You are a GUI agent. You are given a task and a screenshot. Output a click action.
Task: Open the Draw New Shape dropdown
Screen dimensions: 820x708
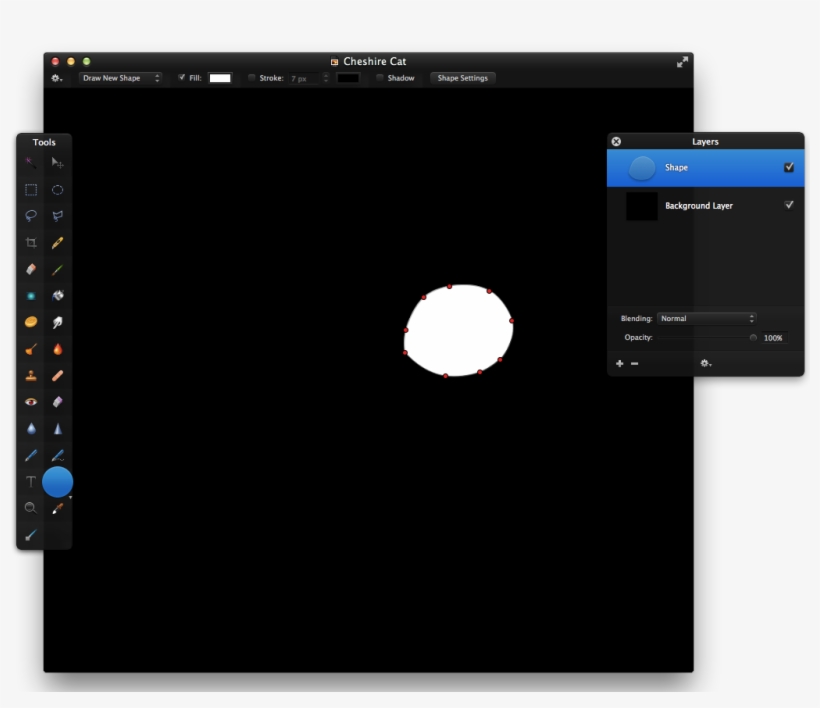tap(120, 78)
